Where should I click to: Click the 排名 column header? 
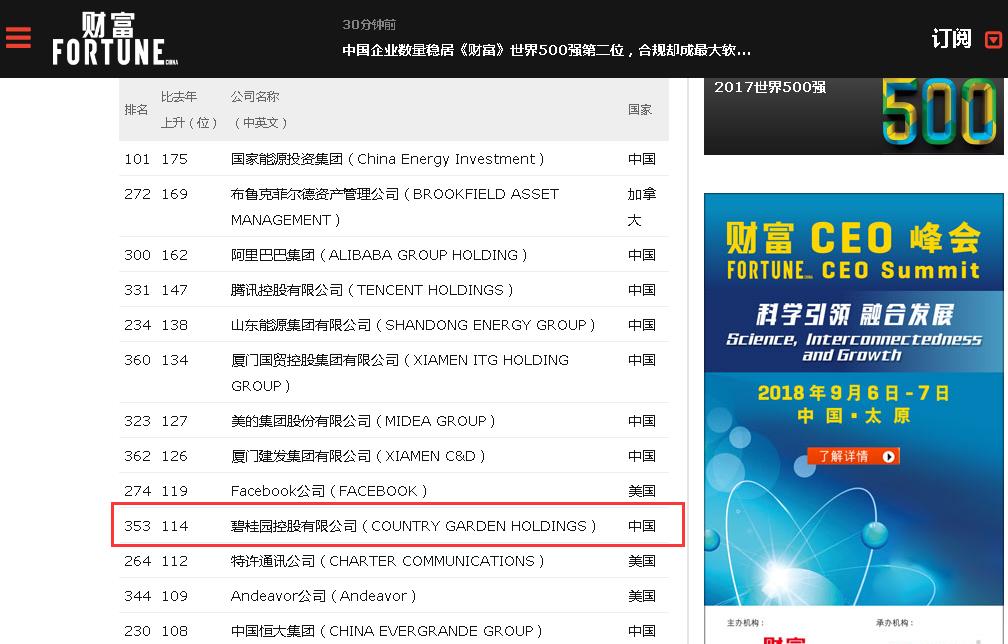point(136,110)
